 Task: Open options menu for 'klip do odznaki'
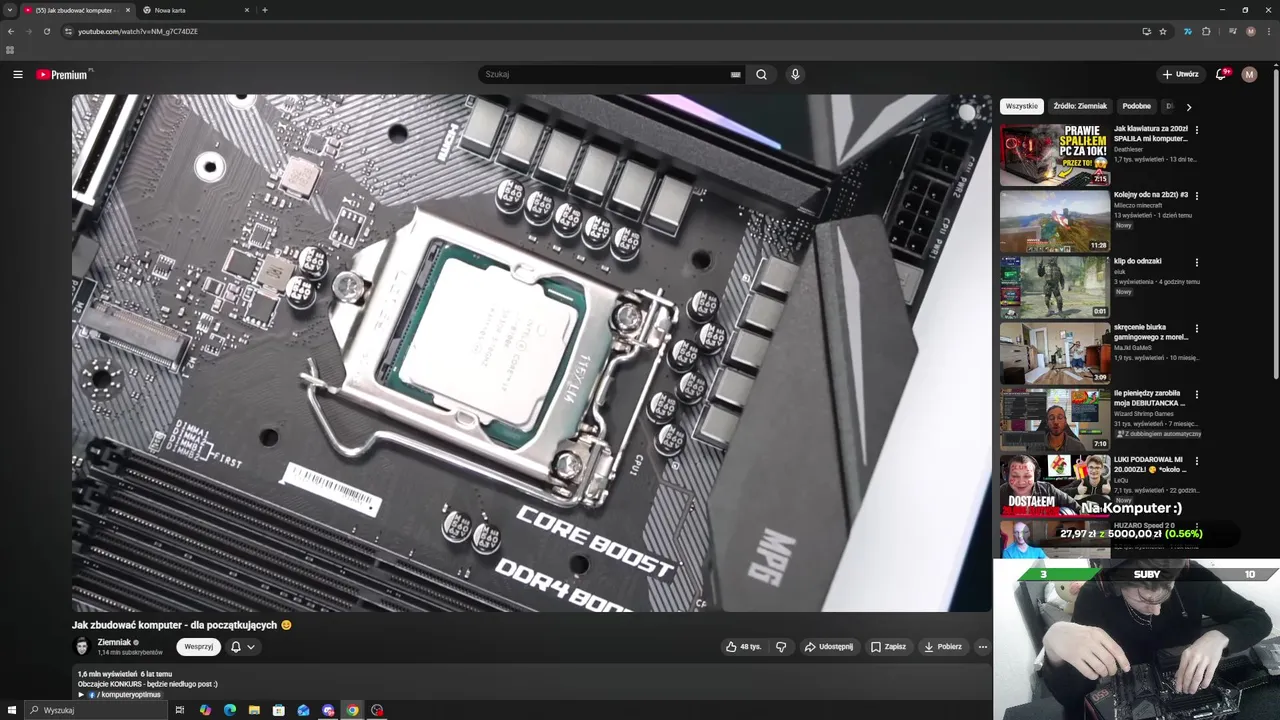coord(1197,262)
